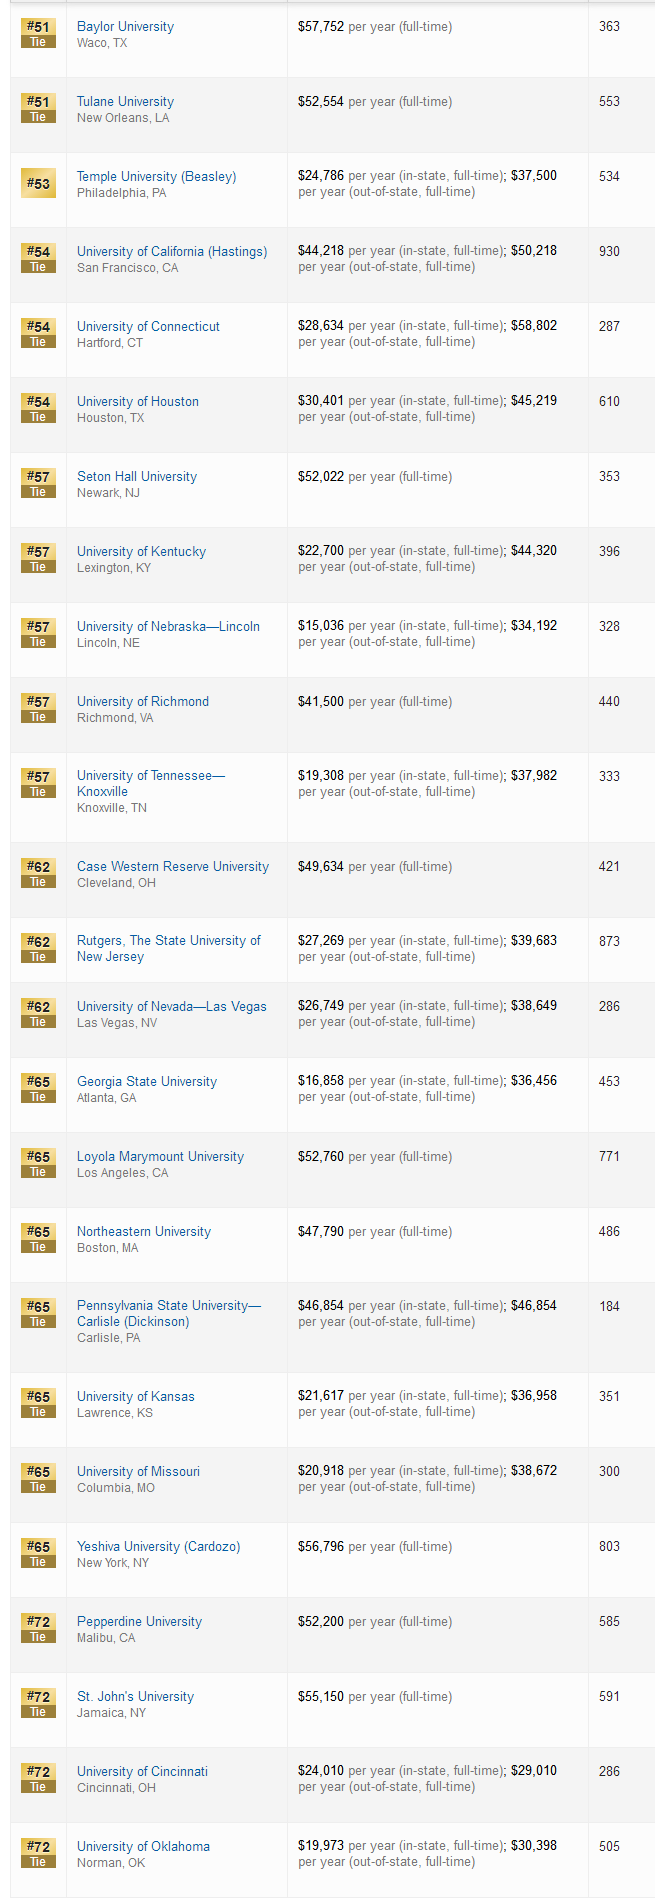This screenshot has height=1902, width=655.
Task: Click the #53 rank badge for Temple
Action: click(x=38, y=184)
